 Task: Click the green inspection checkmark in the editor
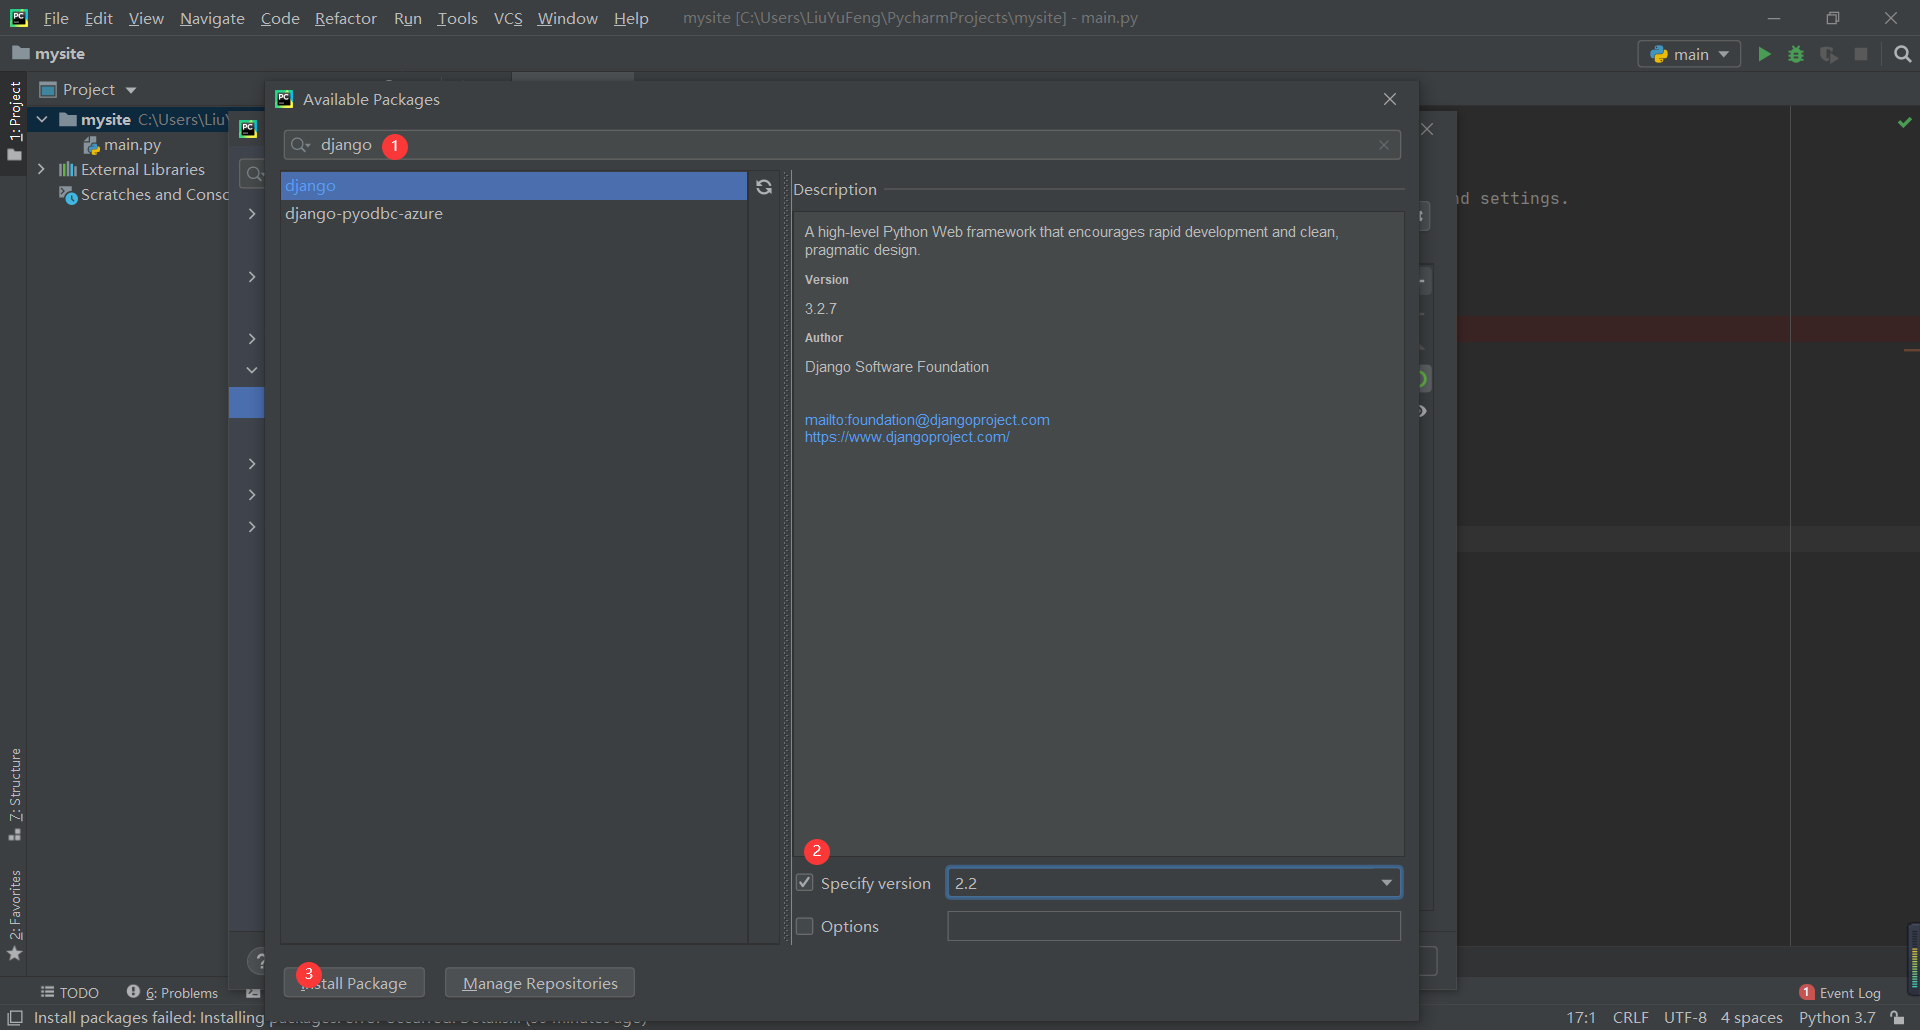point(1905,122)
